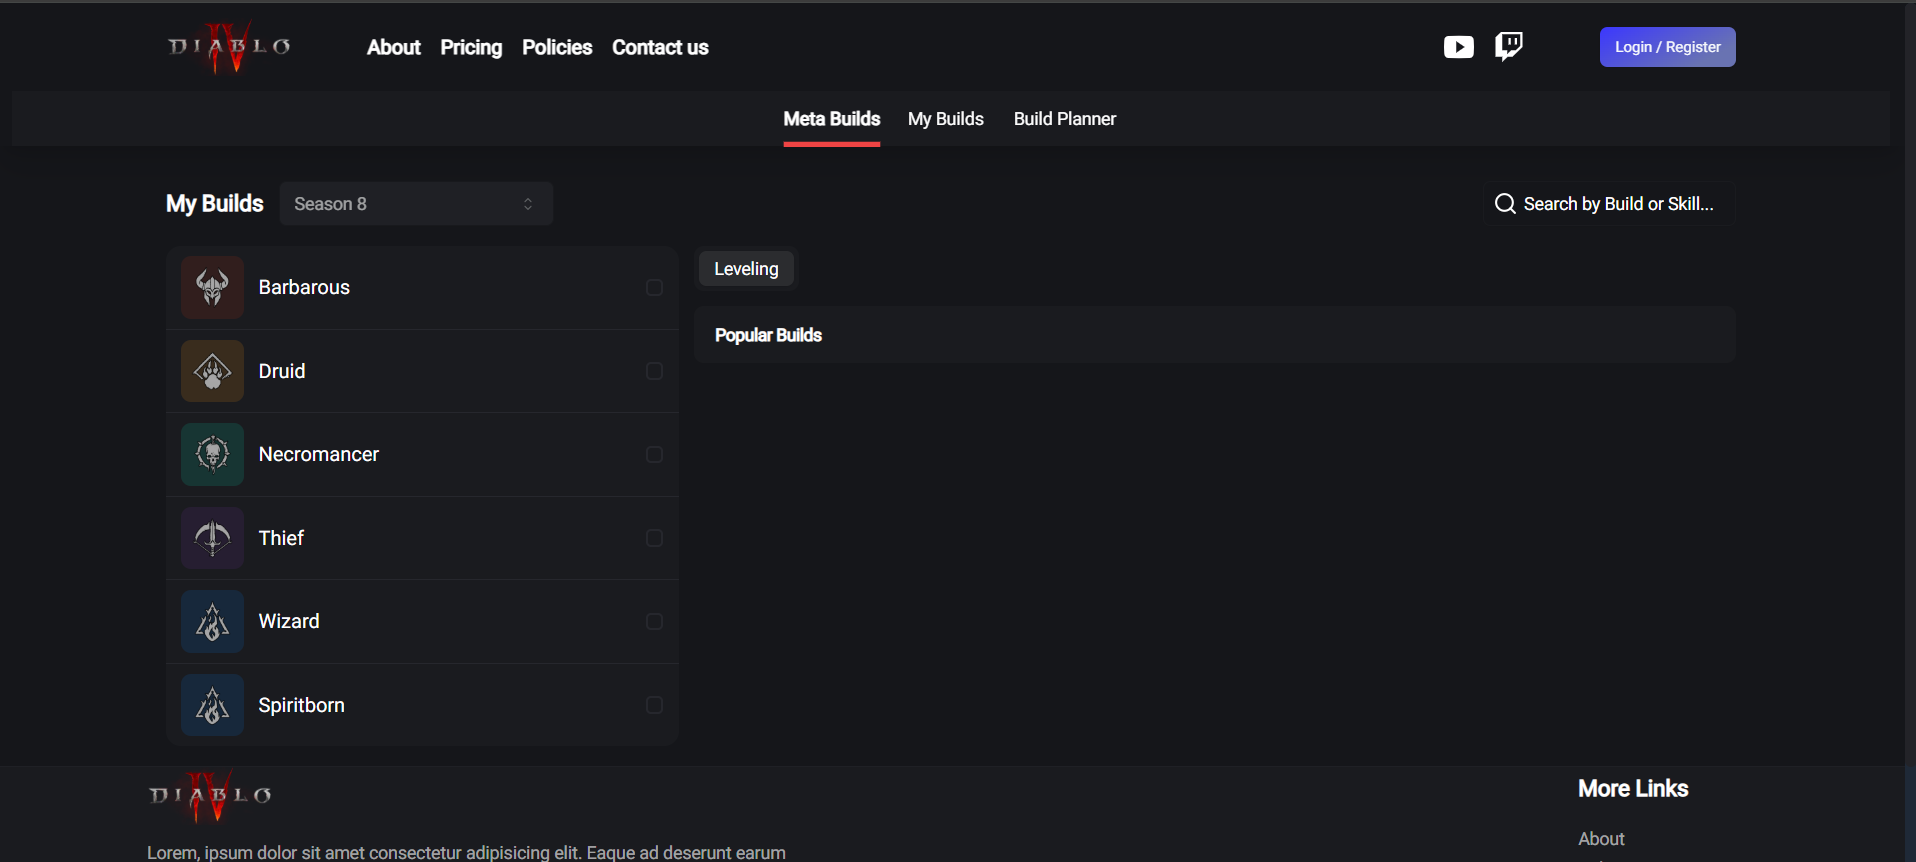Image resolution: width=1916 pixels, height=862 pixels.
Task: Select the Leveling filter button
Action: point(746,269)
